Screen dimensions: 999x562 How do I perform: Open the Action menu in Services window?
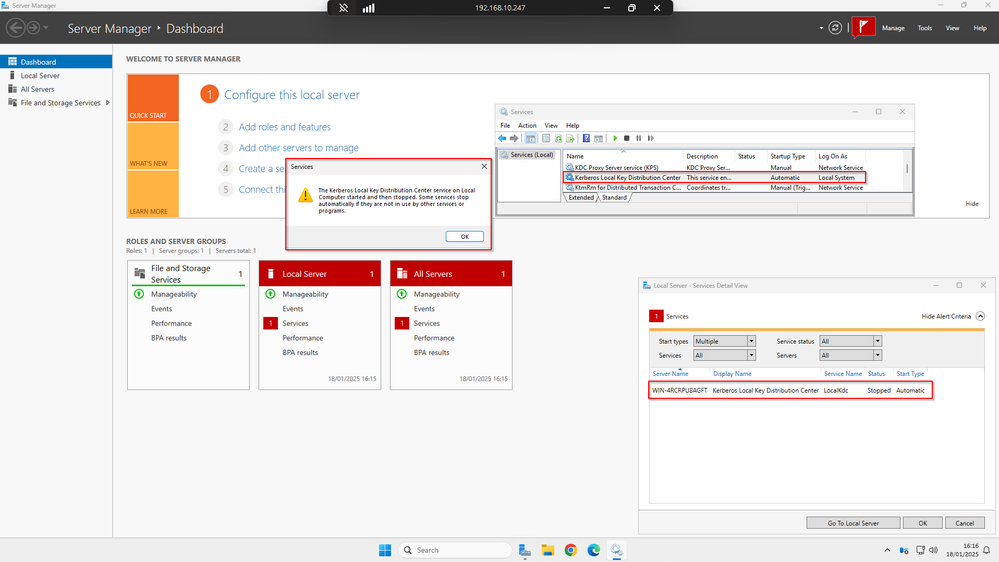(x=527, y=126)
